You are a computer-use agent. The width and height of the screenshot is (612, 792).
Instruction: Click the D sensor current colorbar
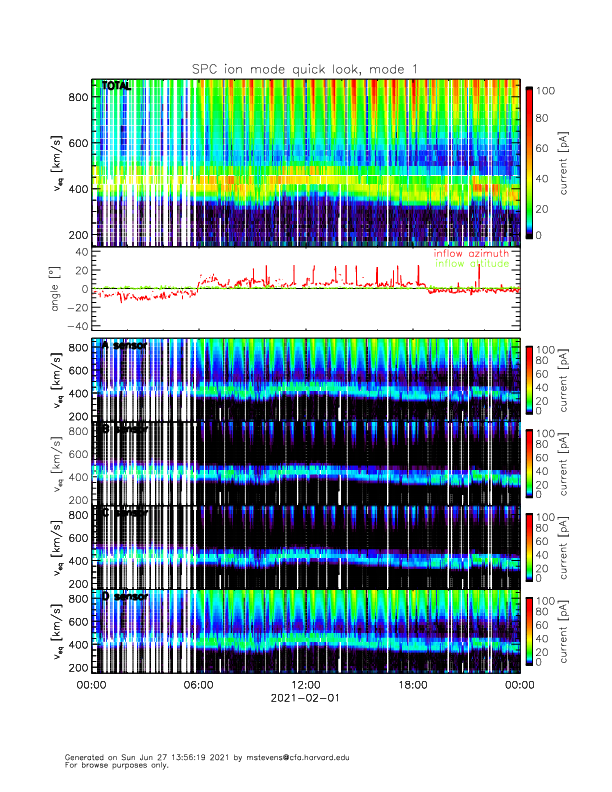tap(530, 629)
